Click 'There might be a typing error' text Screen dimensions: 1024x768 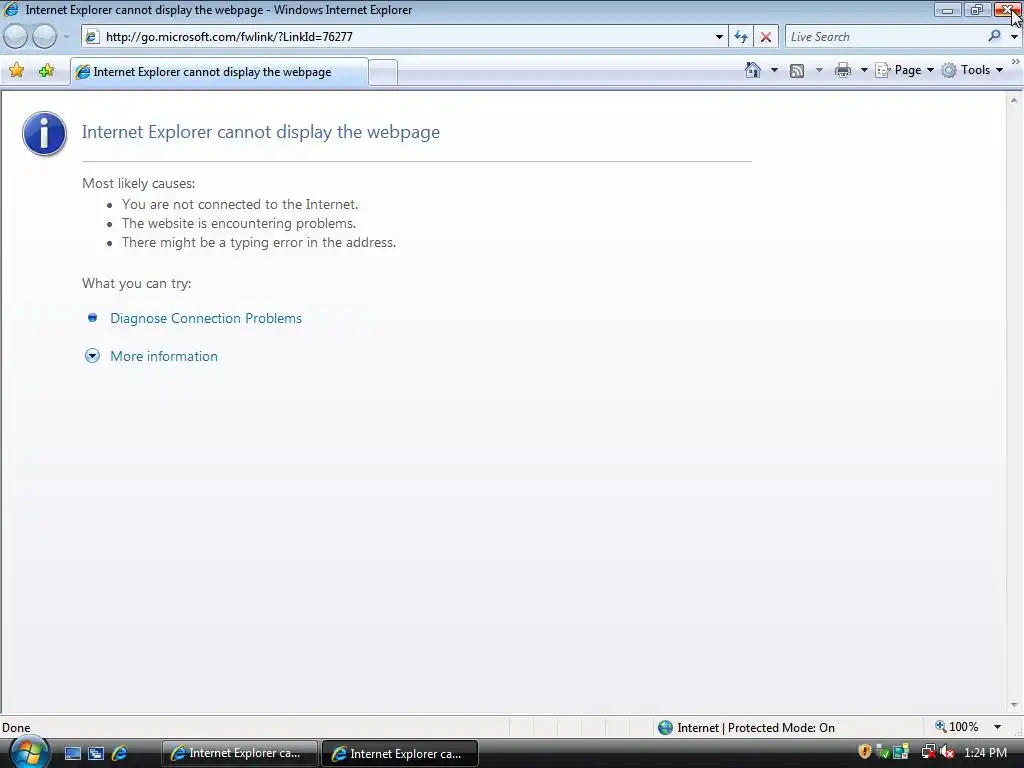click(x=259, y=242)
